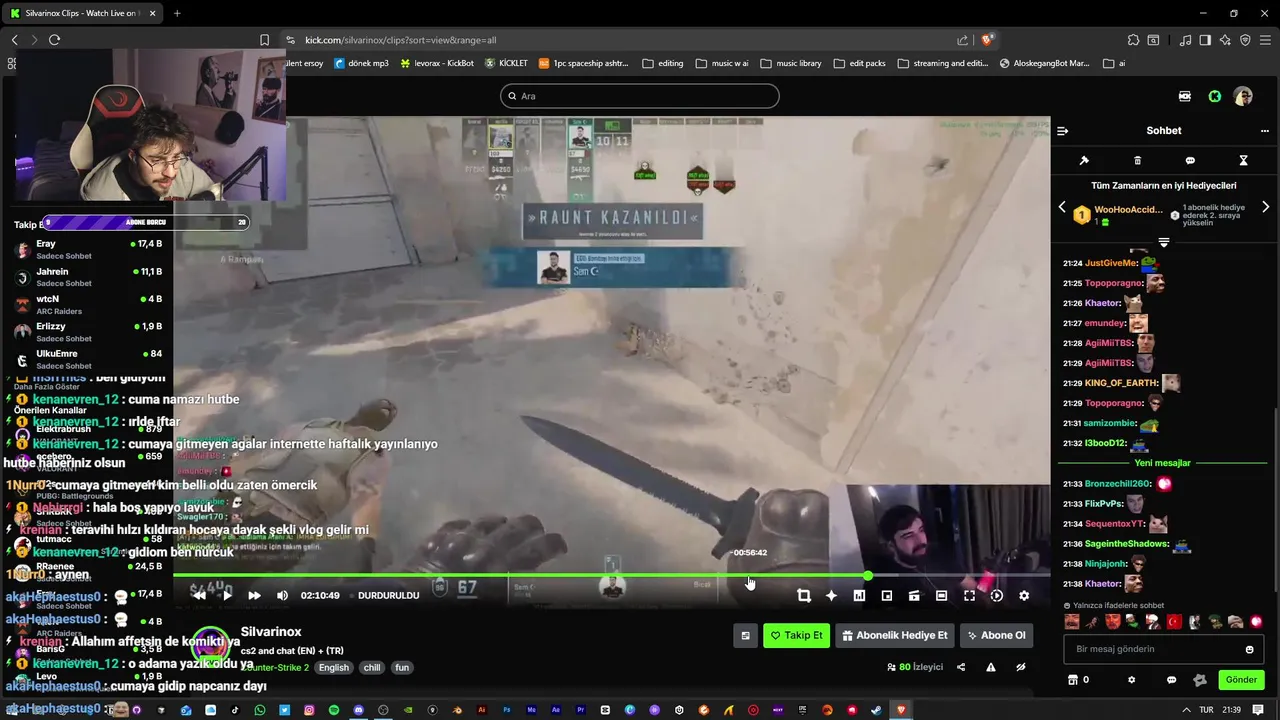Click the trash clear chat icon
Screen dimensions: 1280x720
1137,160
